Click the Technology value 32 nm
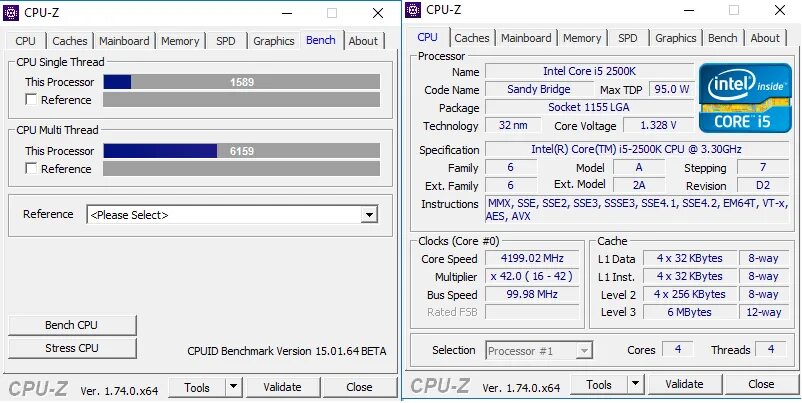 click(x=513, y=125)
